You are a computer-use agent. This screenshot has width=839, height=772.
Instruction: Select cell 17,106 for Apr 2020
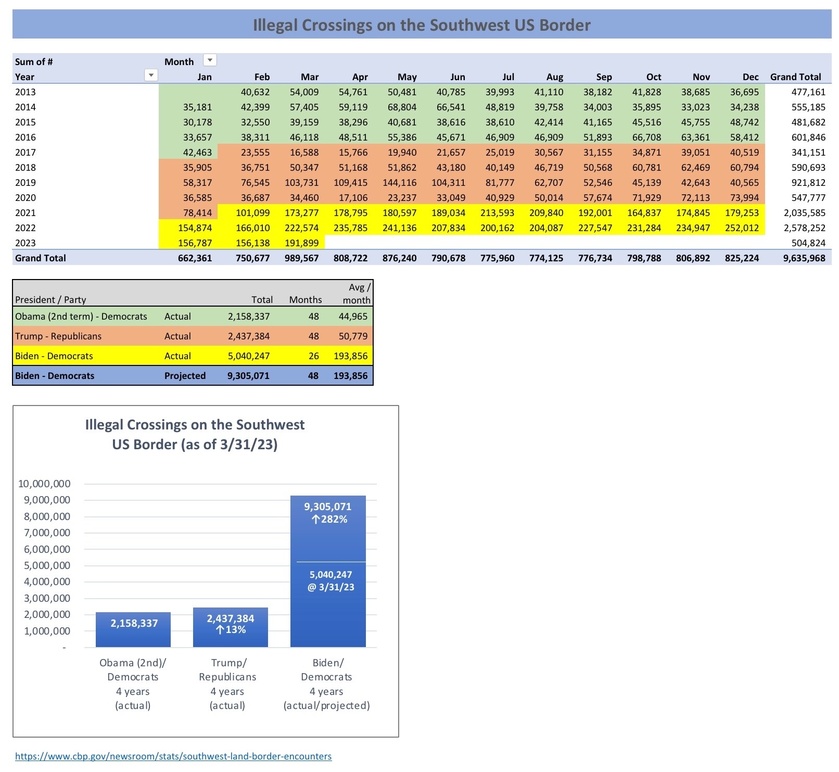tap(353, 197)
